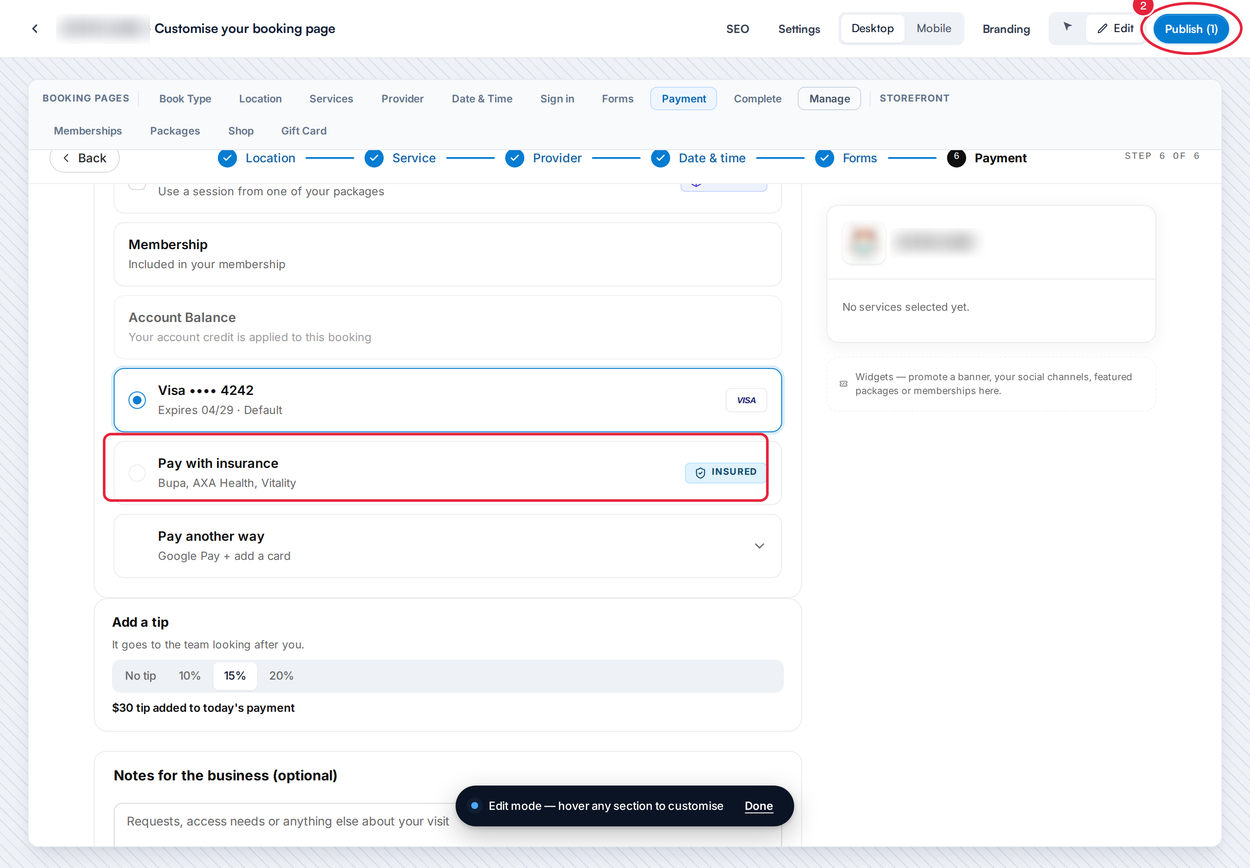Select the Membership payment option
This screenshot has height=868, width=1250.
(448, 254)
